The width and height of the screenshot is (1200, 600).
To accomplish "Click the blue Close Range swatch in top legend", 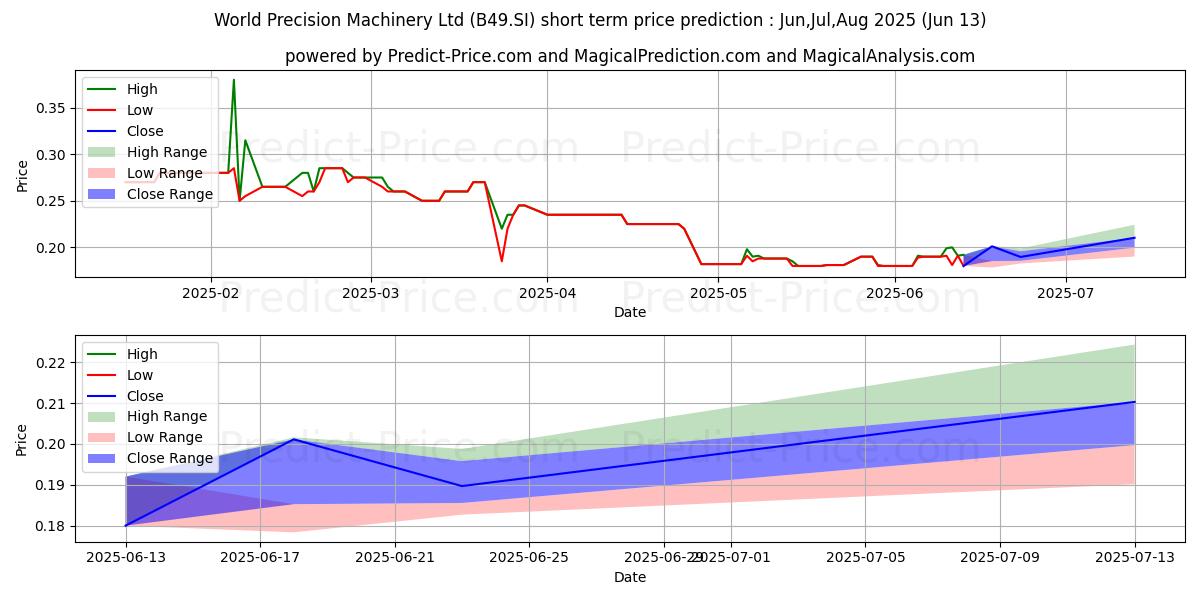I will 103,194.
